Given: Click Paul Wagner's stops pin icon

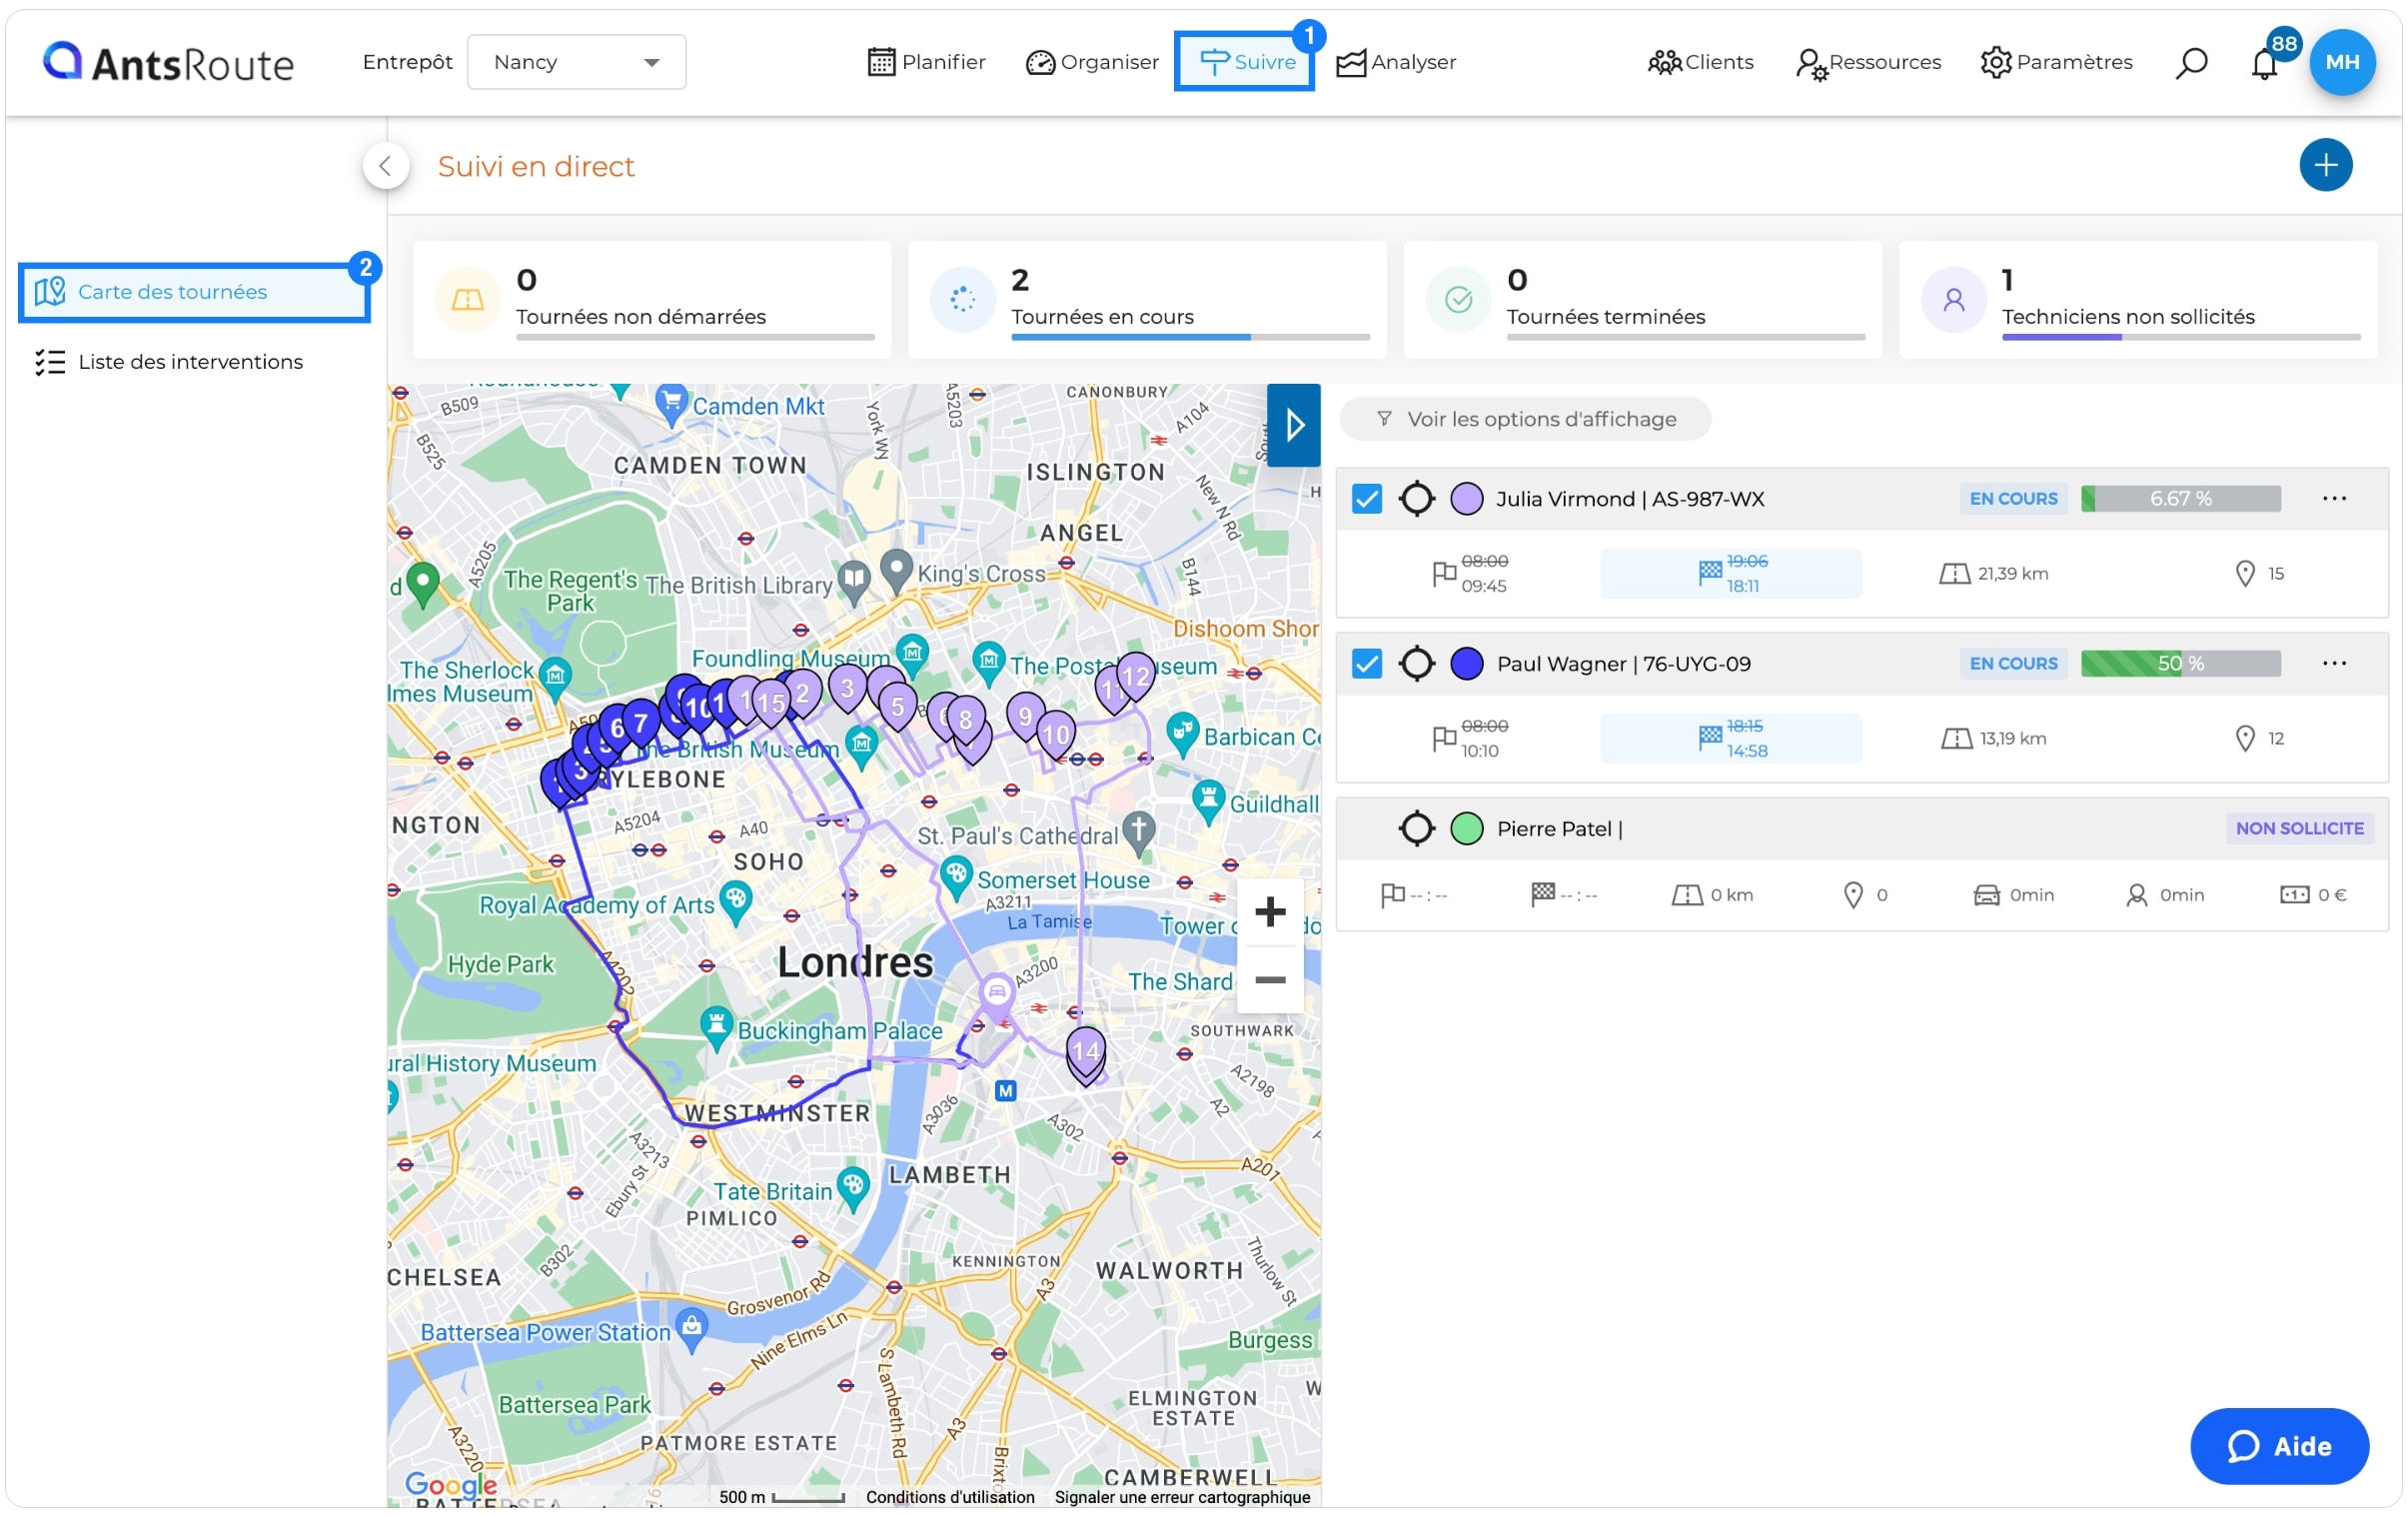Looking at the screenshot, I should click(2245, 738).
